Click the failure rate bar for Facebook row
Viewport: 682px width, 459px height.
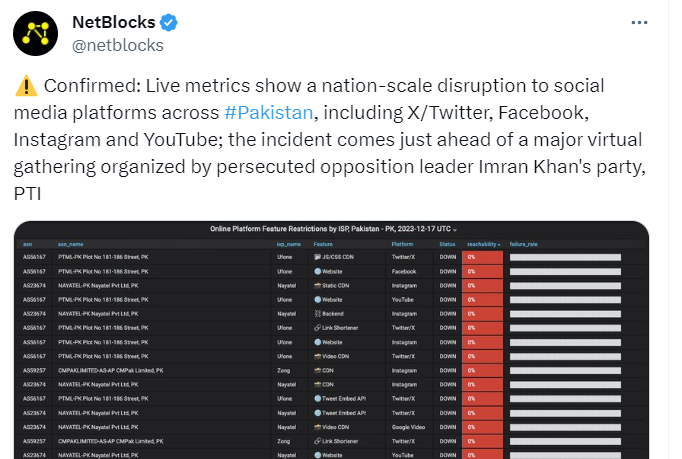tap(565, 271)
